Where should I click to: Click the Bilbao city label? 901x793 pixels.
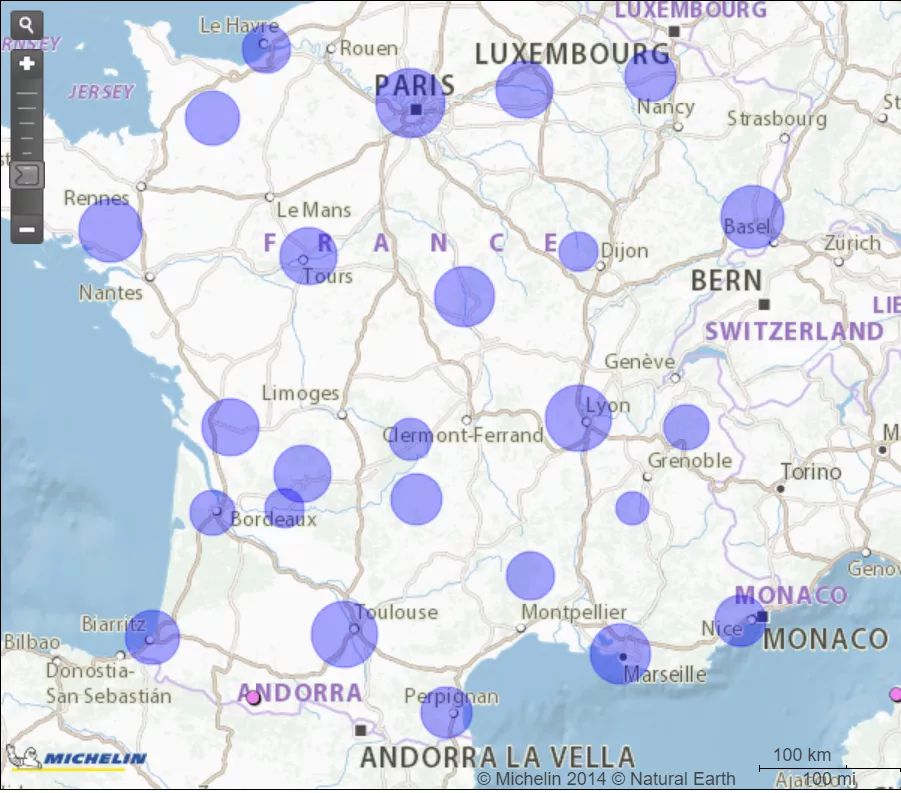[32, 642]
